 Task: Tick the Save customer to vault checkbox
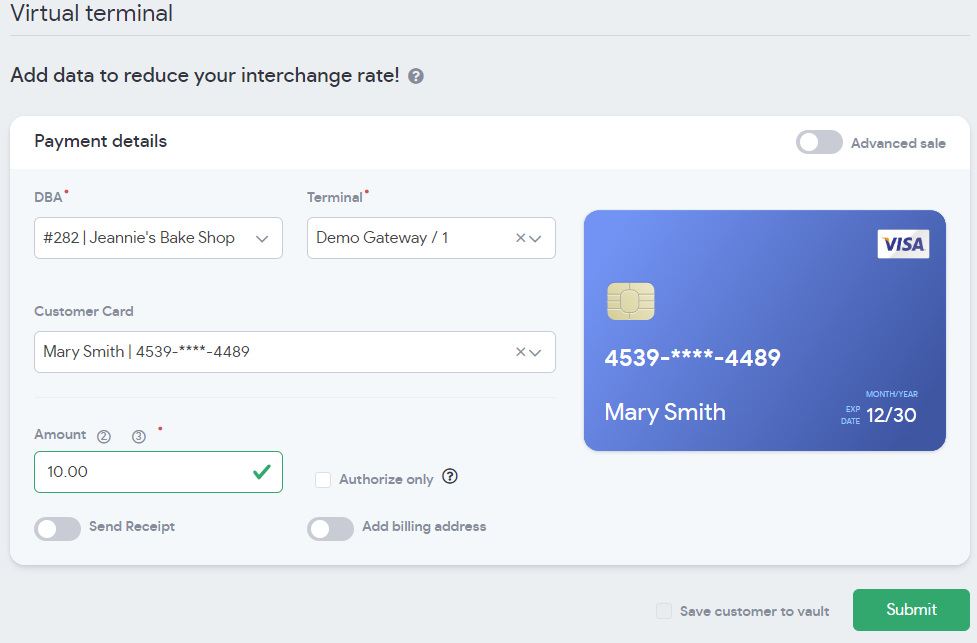click(x=664, y=611)
